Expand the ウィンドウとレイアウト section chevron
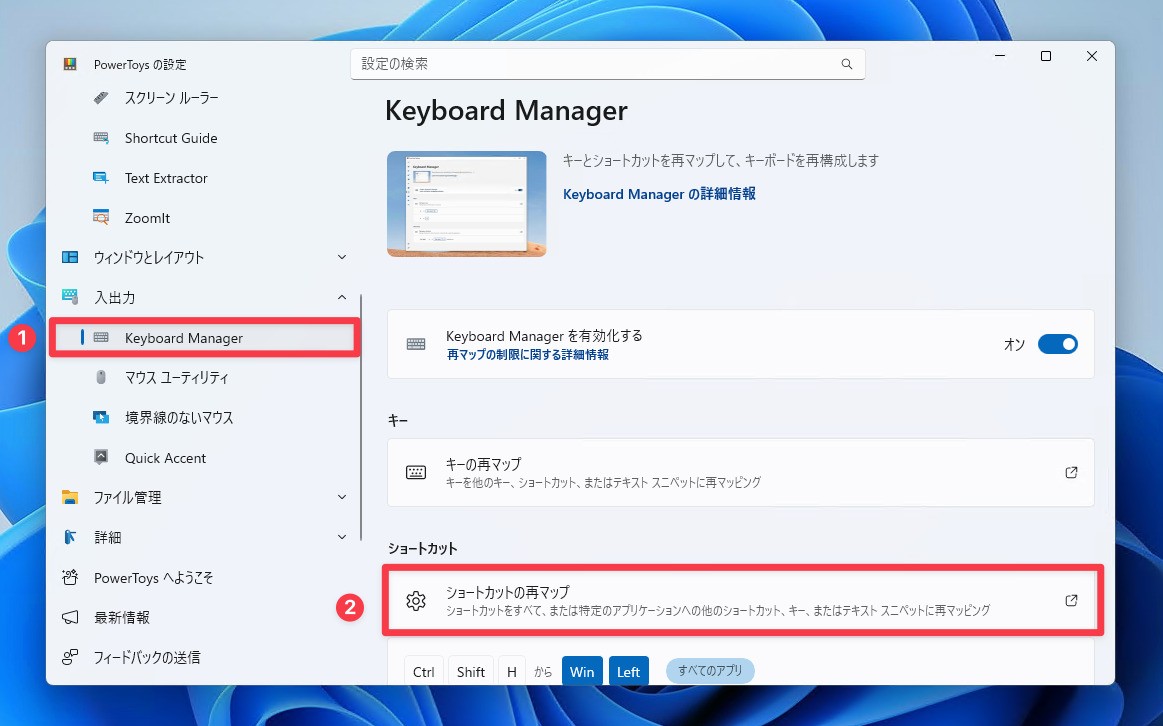The height and width of the screenshot is (726, 1163). (x=342, y=257)
